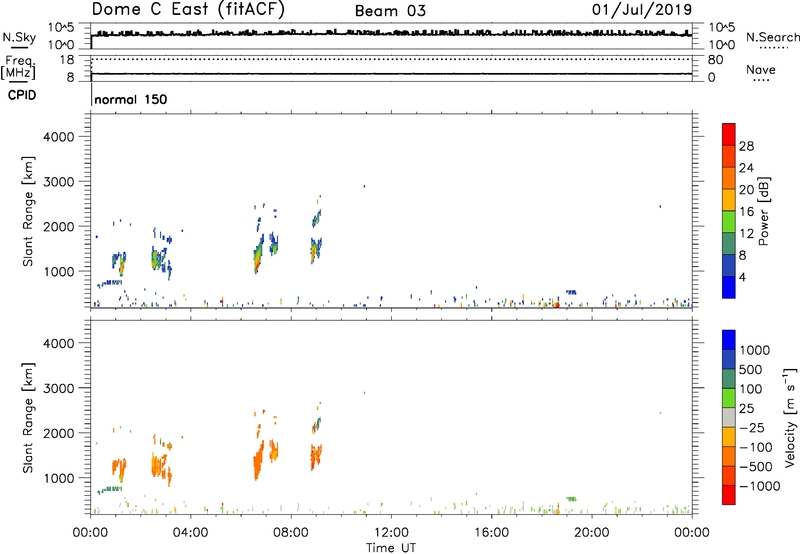This screenshot has width=800, height=554.
Task: Click the '12:00' time tick label
Action: coord(391,533)
